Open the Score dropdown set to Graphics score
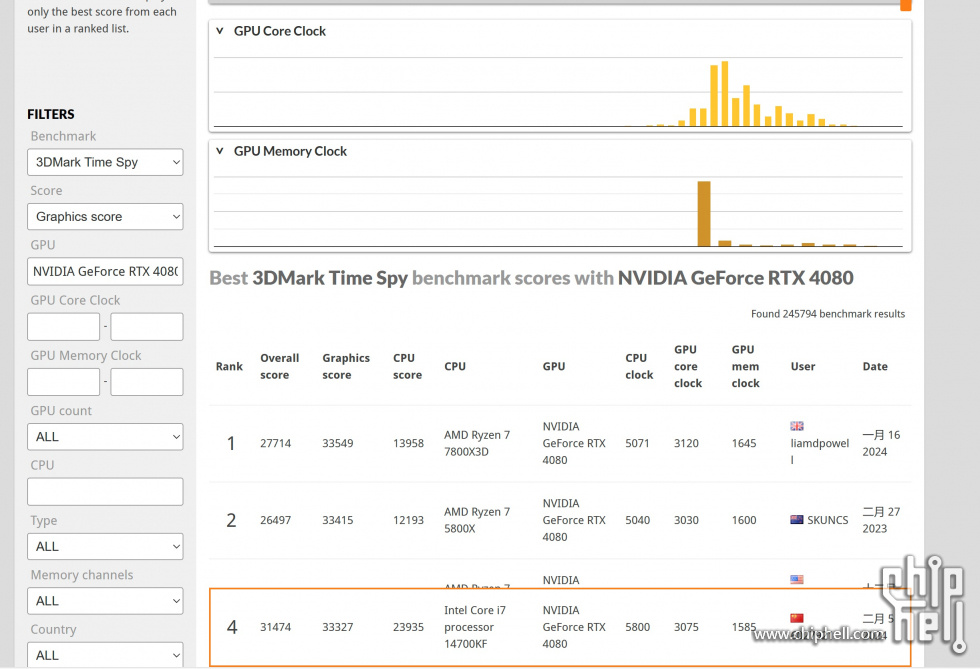 (x=105, y=216)
